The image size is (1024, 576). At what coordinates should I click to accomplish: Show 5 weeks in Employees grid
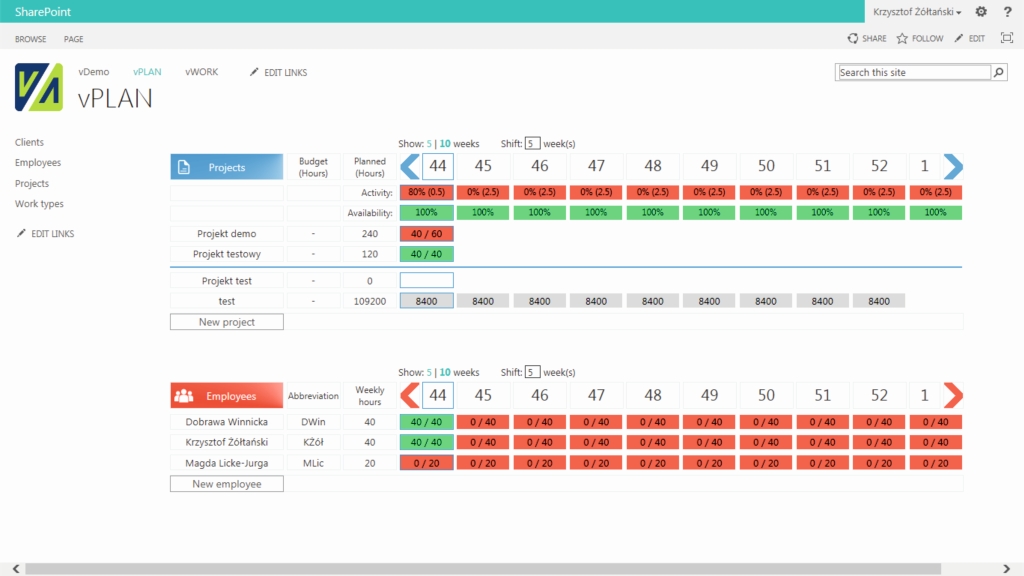tap(429, 372)
